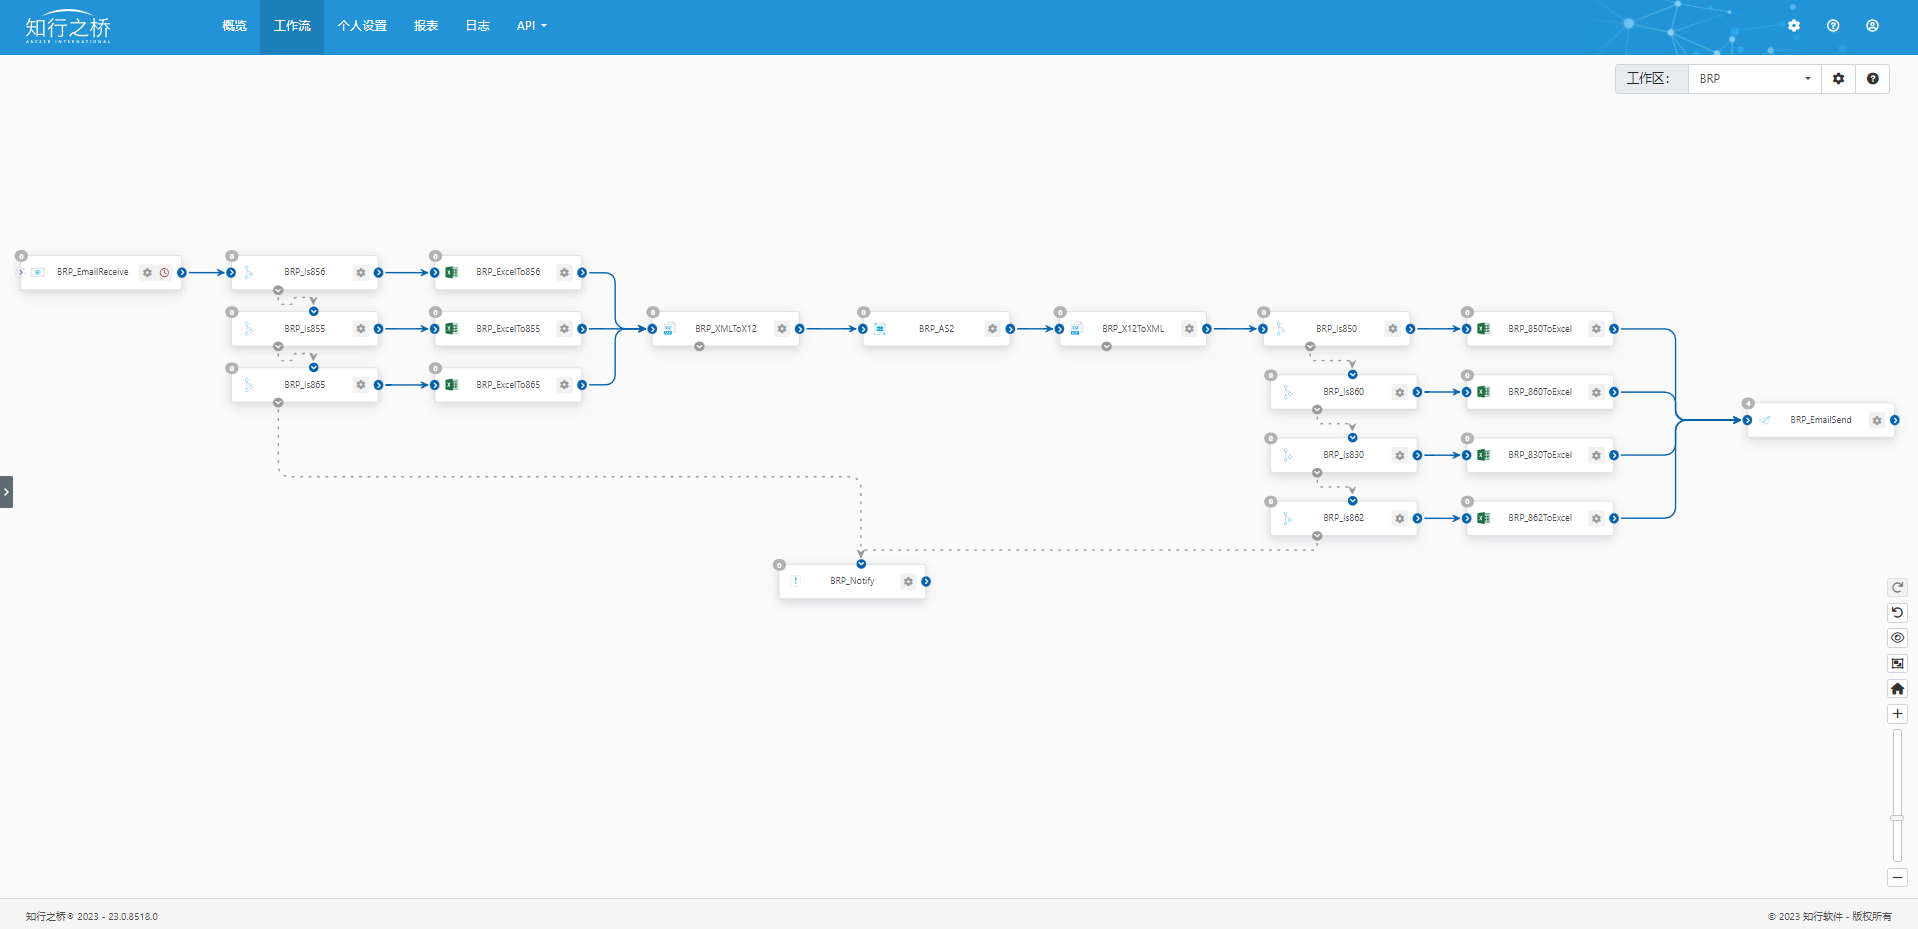
Task: Click settings gear on BRP_Notify node
Action: 908,581
